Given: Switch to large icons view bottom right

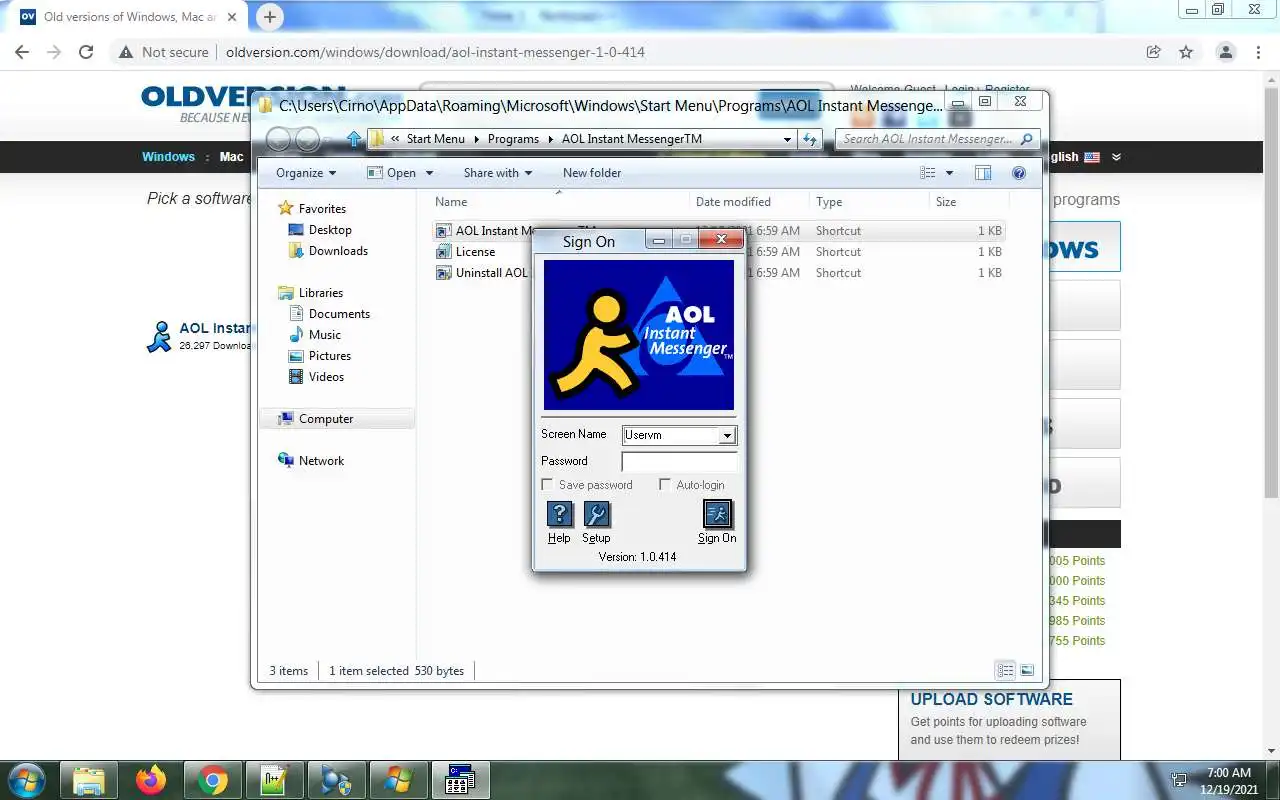Looking at the screenshot, I should tap(1026, 670).
